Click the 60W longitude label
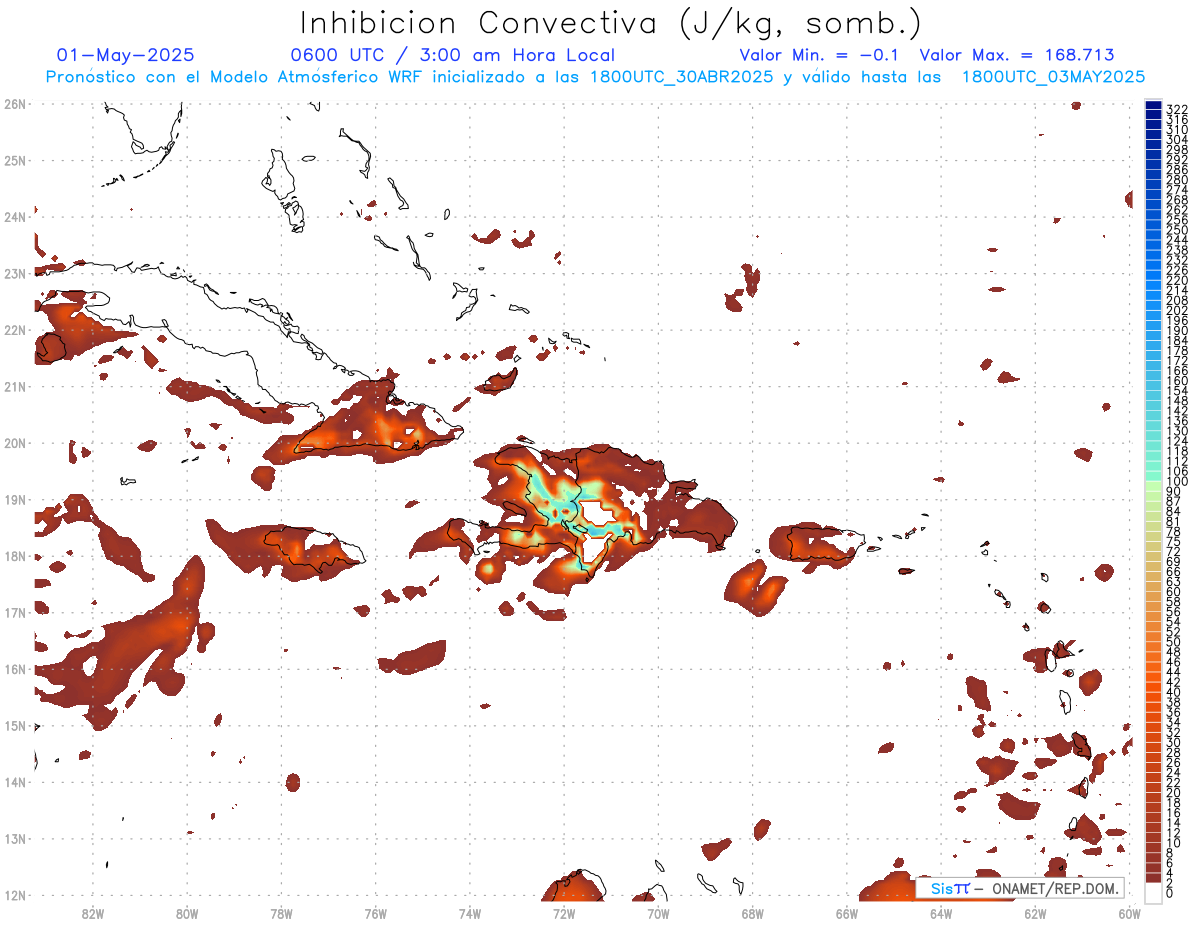The width and height of the screenshot is (1200, 927). pyautogui.click(x=1130, y=913)
